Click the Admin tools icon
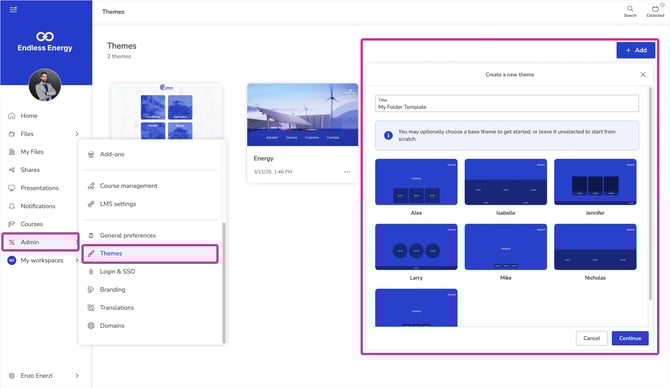The image size is (670, 388). pyautogui.click(x=12, y=242)
